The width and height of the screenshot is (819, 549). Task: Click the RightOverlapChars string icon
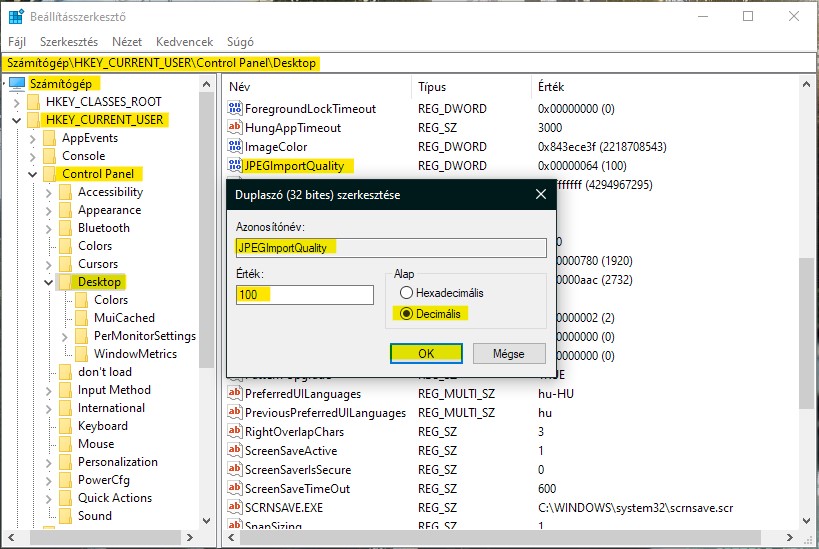(x=235, y=431)
